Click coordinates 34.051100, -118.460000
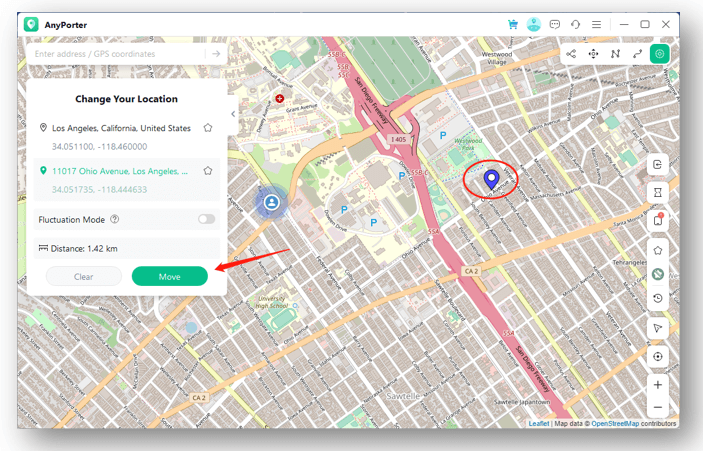703x451 pixels. click(99, 147)
